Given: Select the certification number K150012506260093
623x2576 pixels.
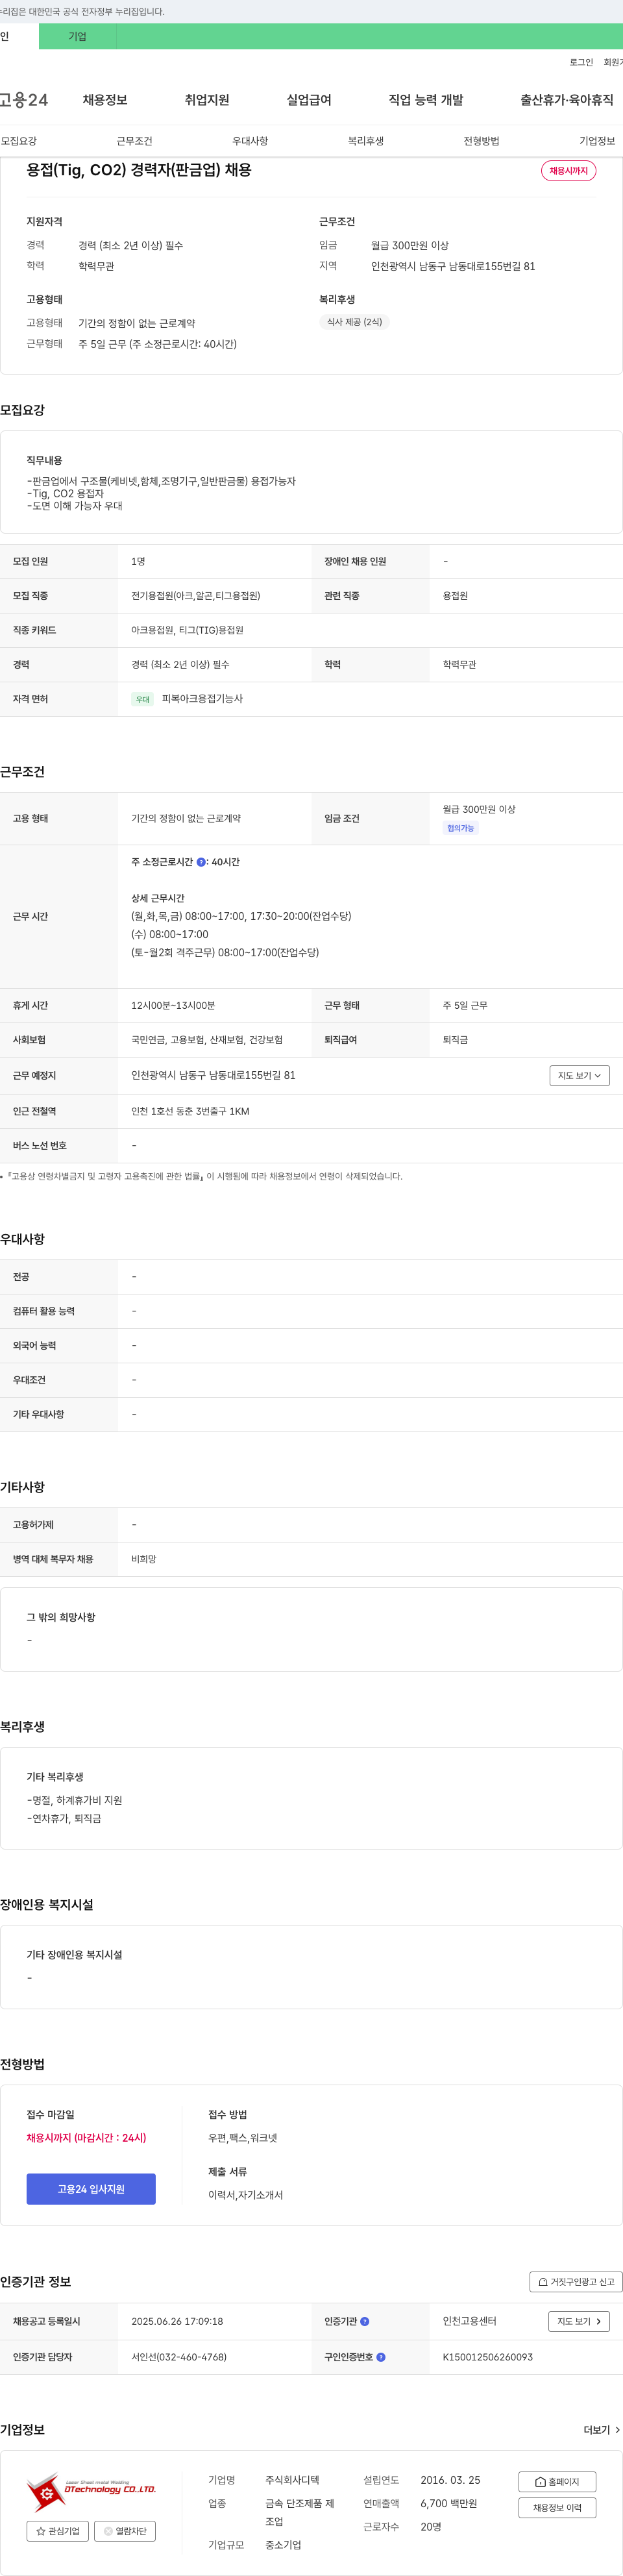Looking at the screenshot, I should pos(488,2357).
